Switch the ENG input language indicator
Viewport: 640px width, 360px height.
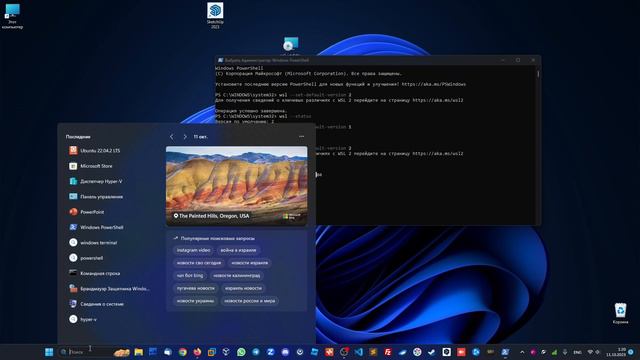pos(577,352)
